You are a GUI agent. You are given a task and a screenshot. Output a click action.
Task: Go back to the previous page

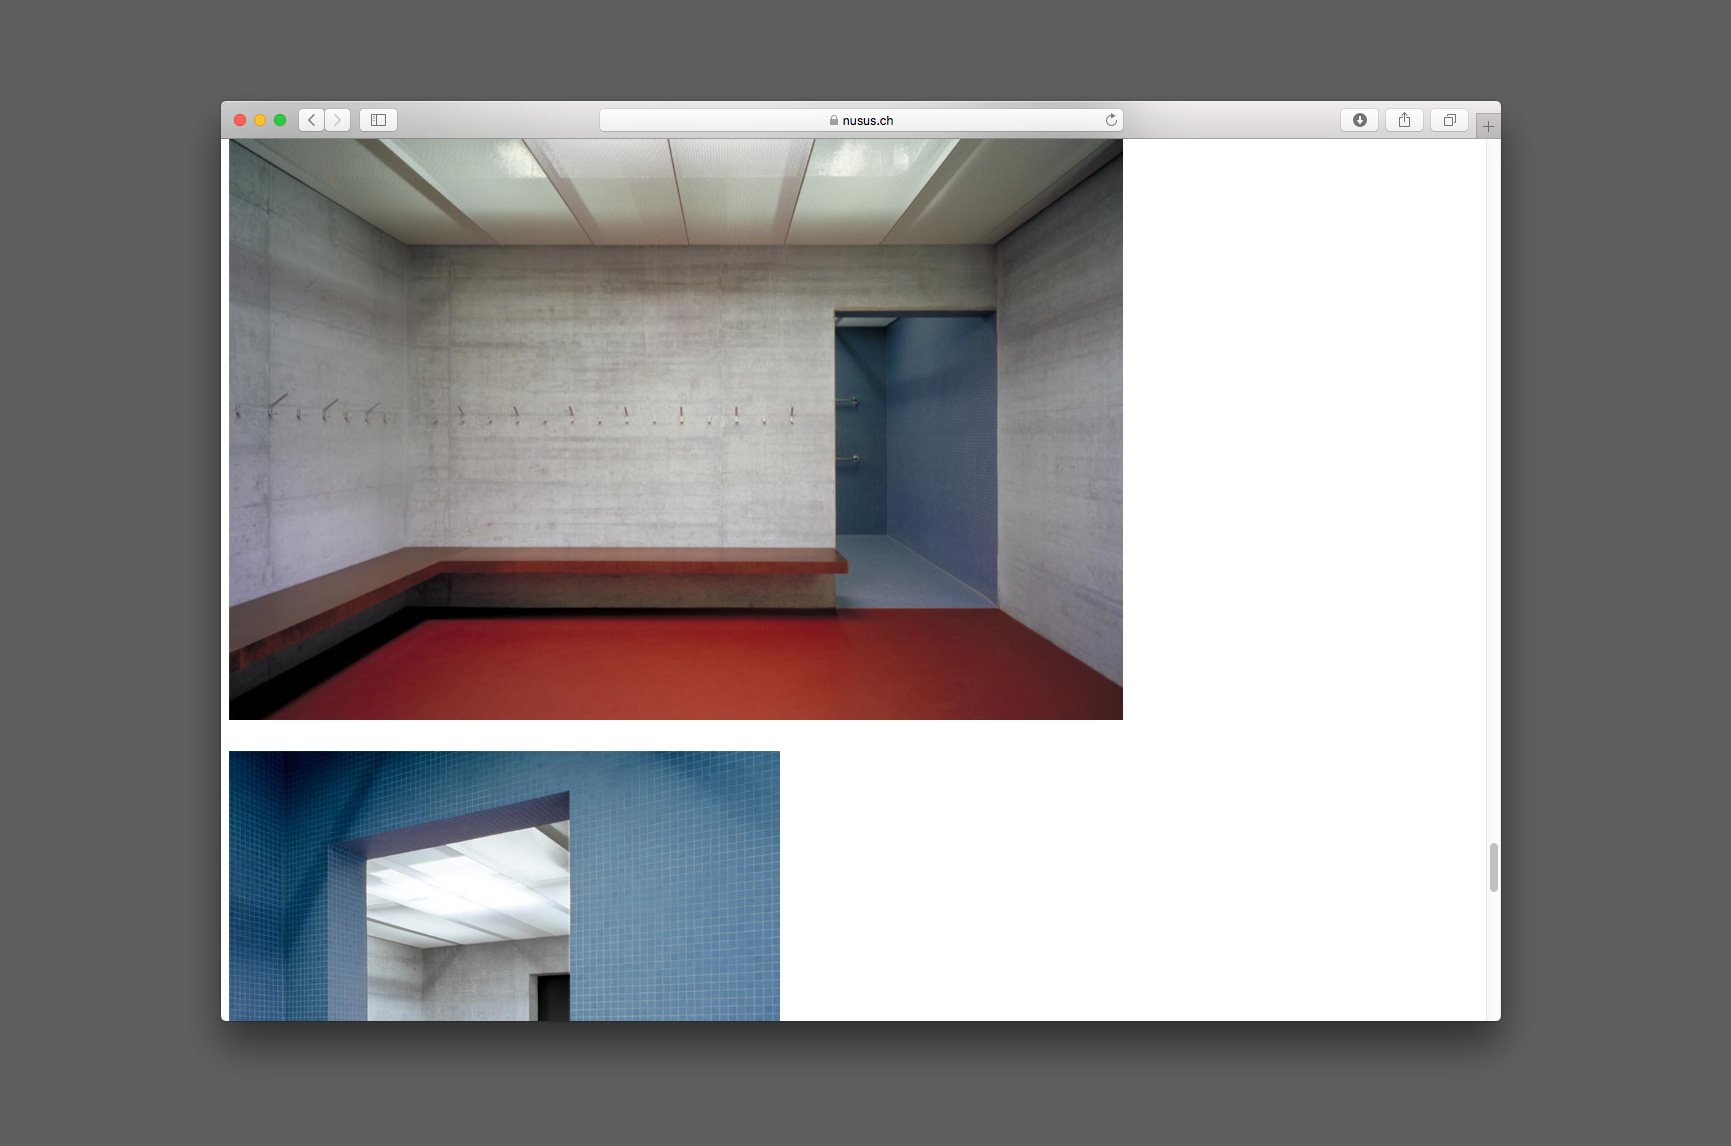tap(311, 120)
